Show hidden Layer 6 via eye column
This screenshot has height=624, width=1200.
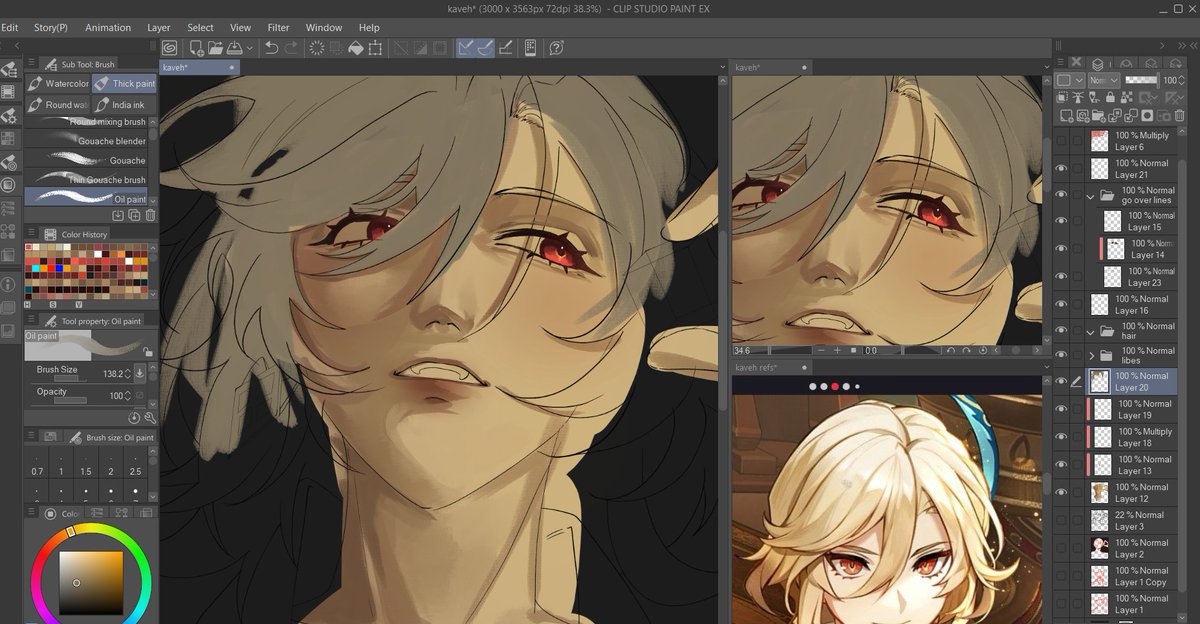(1061, 141)
